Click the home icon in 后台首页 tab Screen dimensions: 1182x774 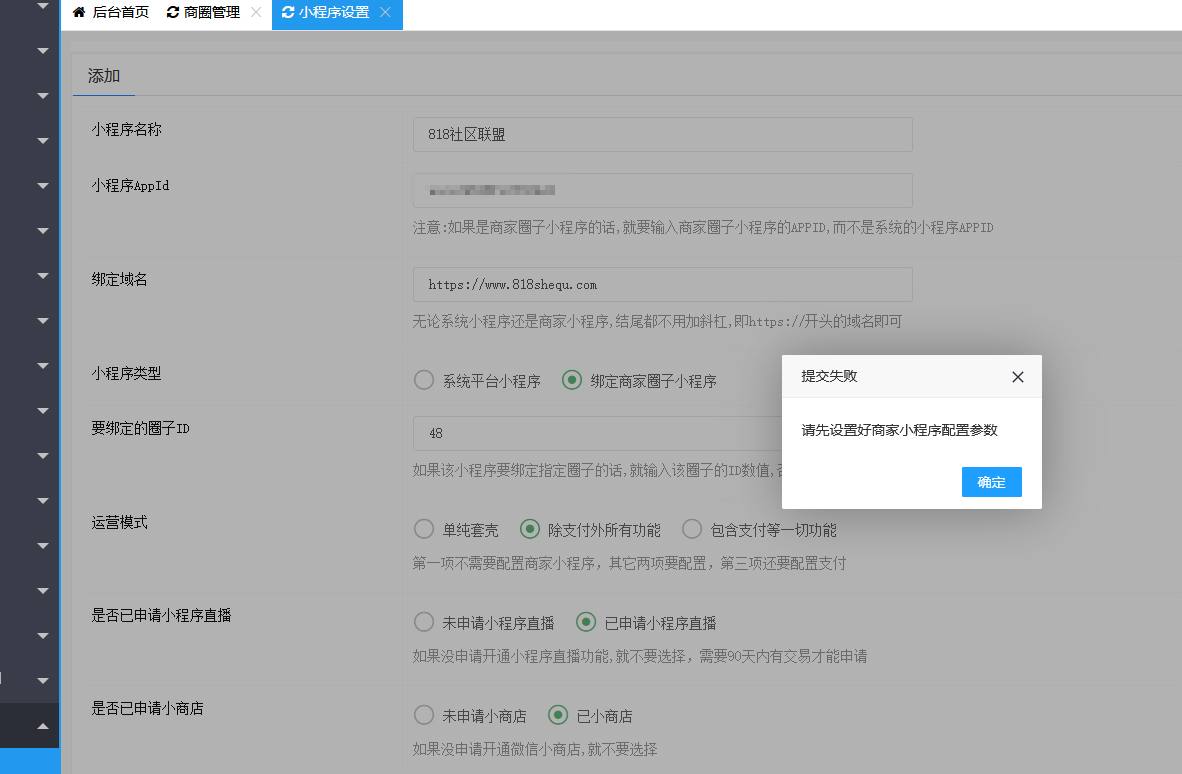click(x=79, y=13)
